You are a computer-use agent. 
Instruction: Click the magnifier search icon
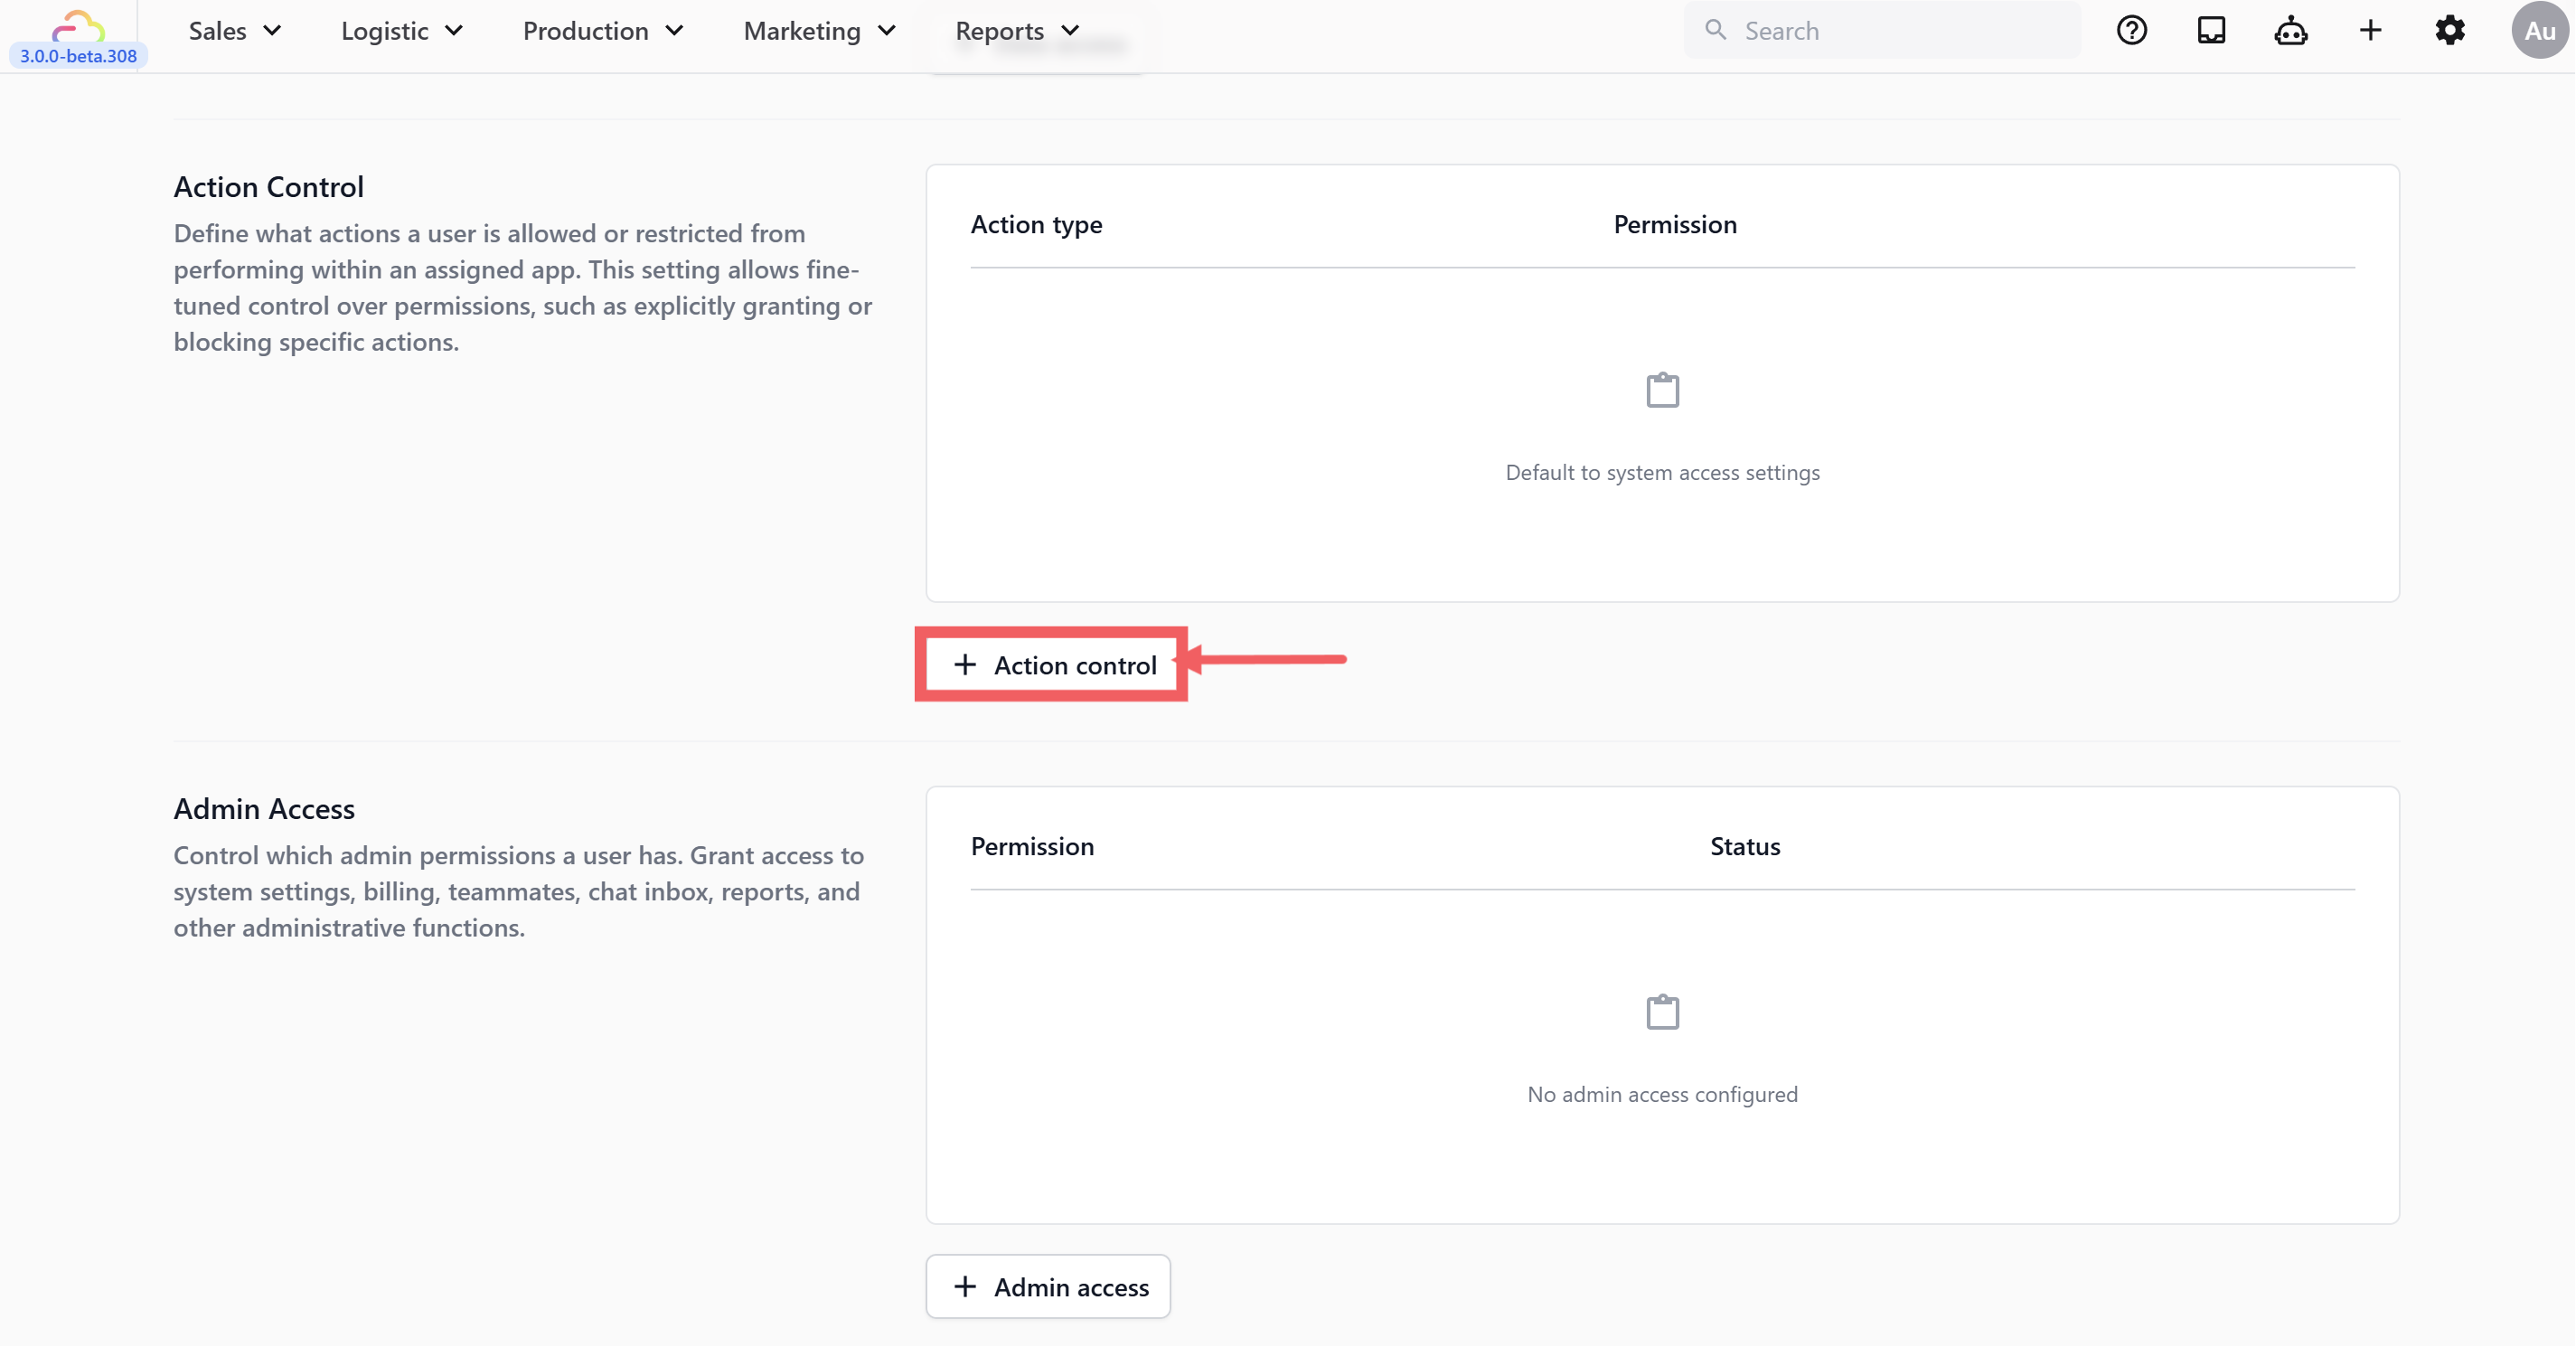tap(1716, 30)
